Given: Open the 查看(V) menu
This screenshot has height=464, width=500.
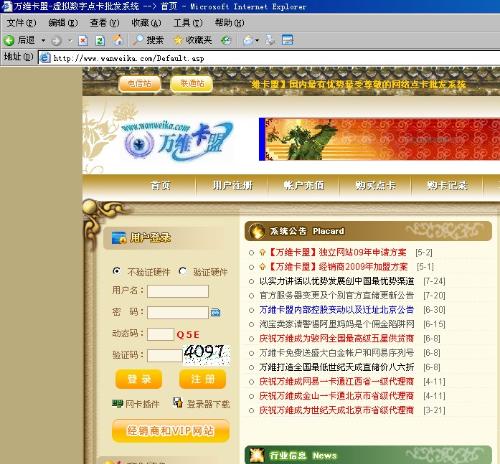Looking at the screenshot, I should (x=104, y=23).
